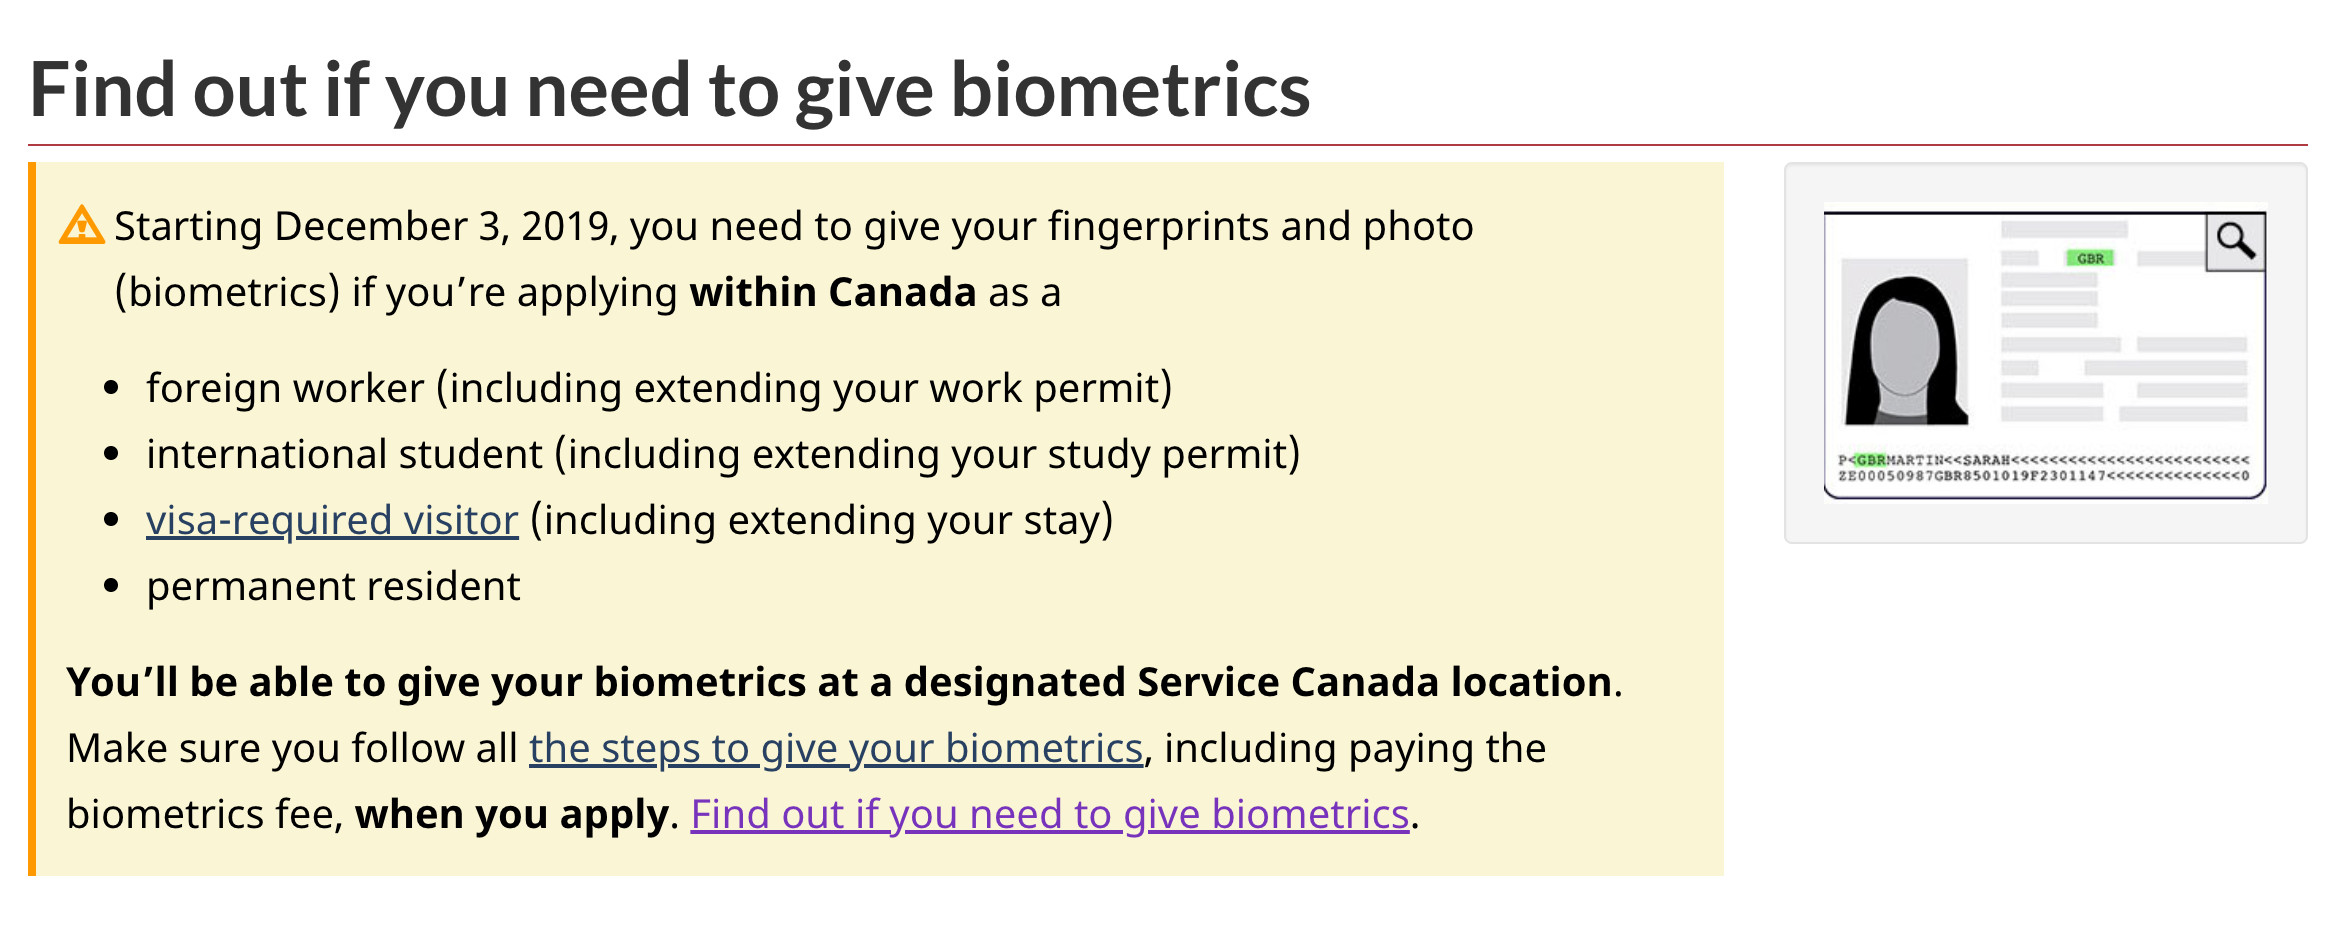Image resolution: width=2344 pixels, height=942 pixels.
Task: Click the bold when you apply text
Action: click(x=511, y=814)
